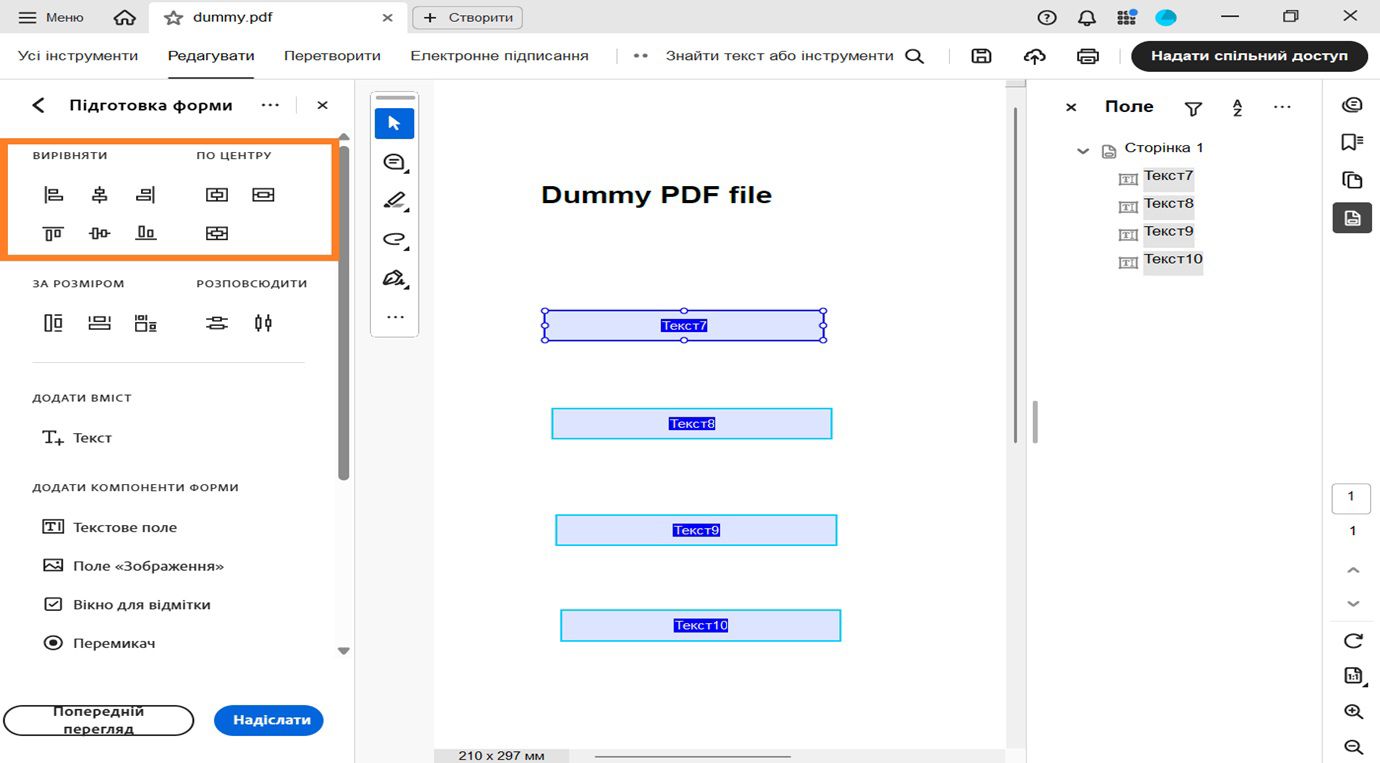
Task: Toggle the form fields panel icon
Action: point(1352,218)
